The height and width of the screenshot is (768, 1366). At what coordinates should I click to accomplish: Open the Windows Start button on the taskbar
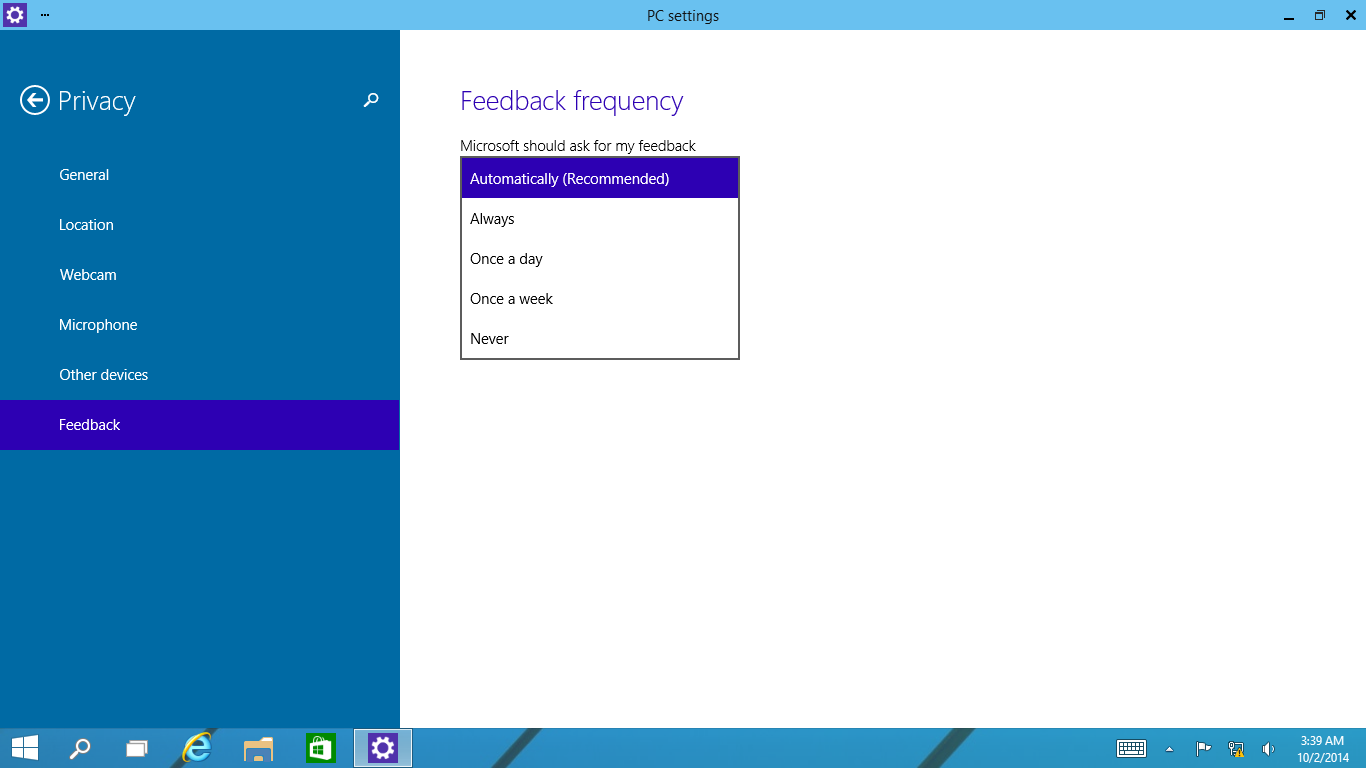point(24,747)
